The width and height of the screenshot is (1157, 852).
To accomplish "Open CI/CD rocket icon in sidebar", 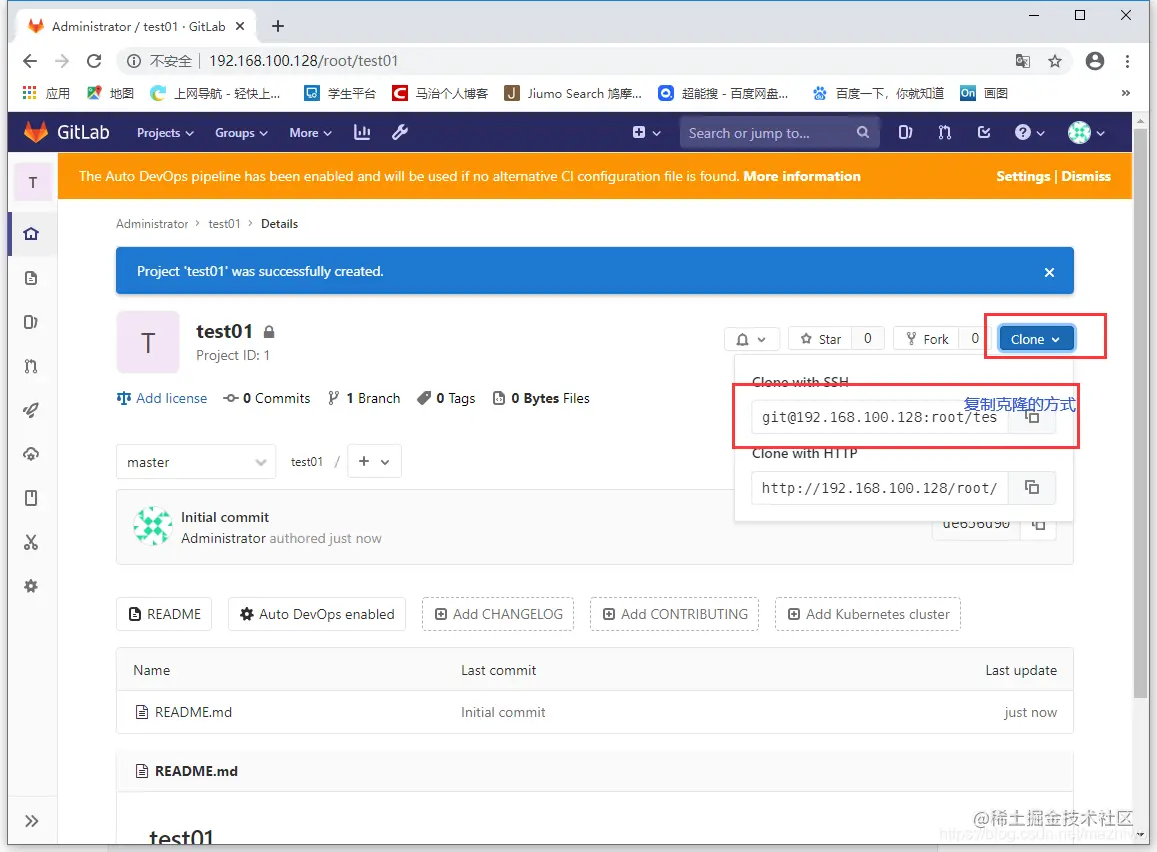I will click(x=31, y=410).
